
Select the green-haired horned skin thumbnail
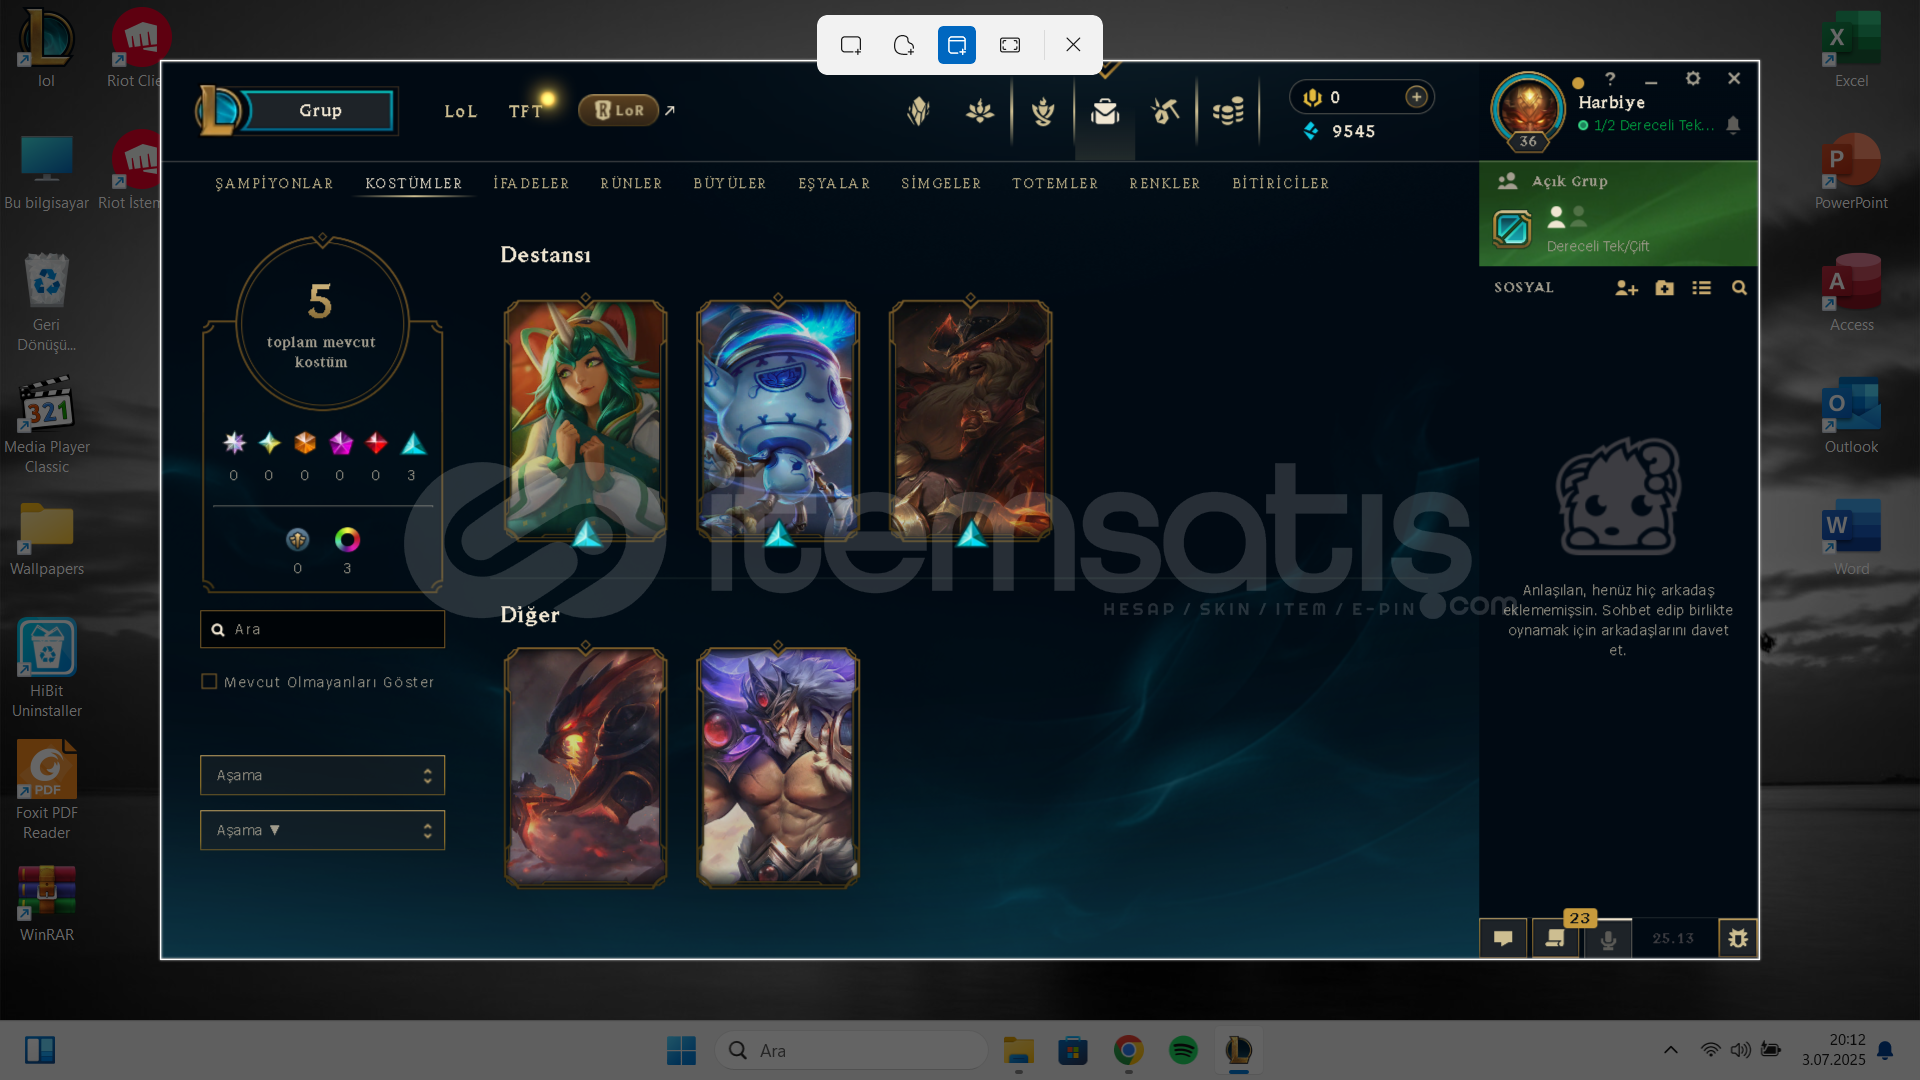[x=585, y=420]
